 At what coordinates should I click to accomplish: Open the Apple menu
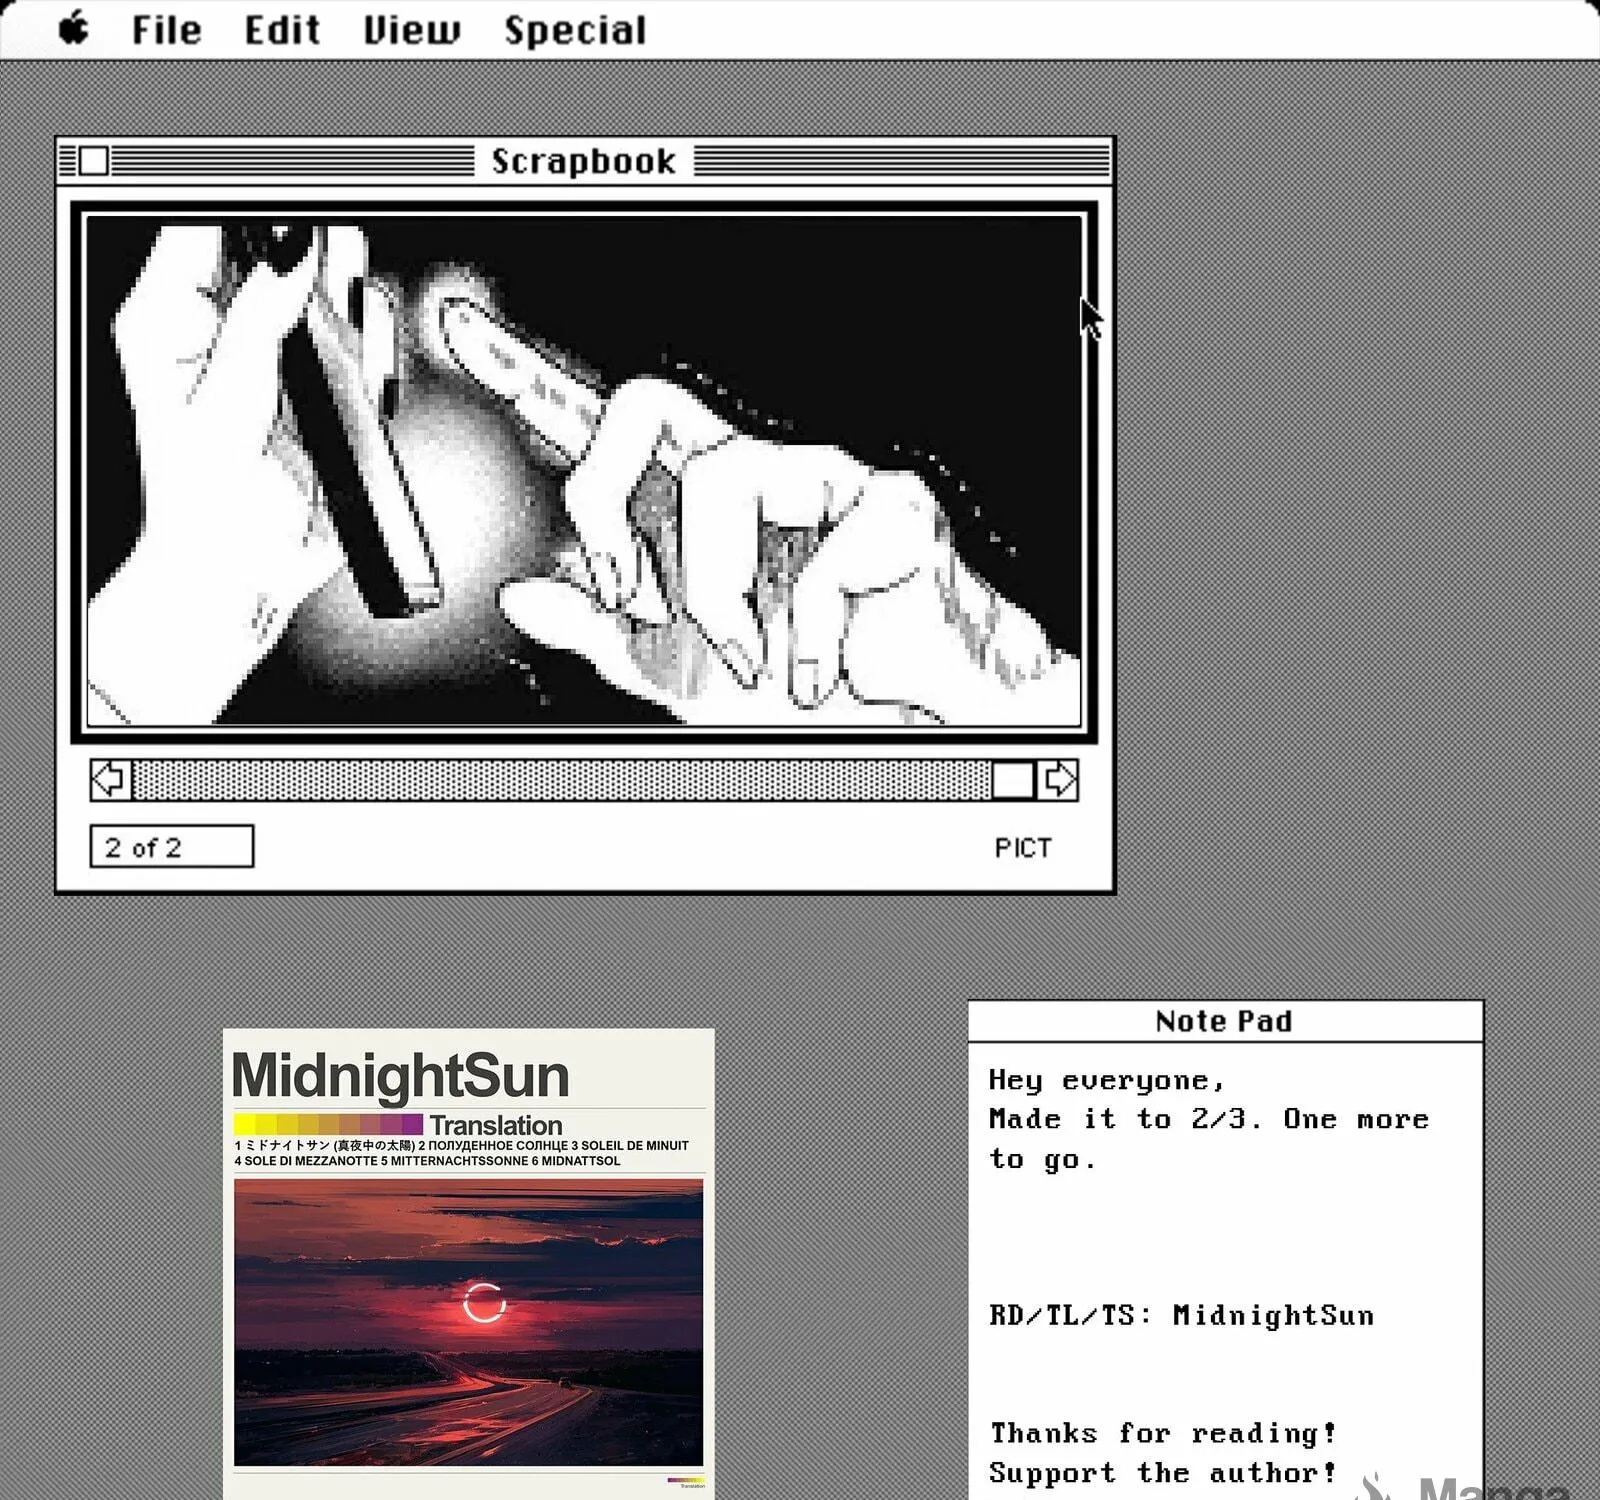[74, 28]
